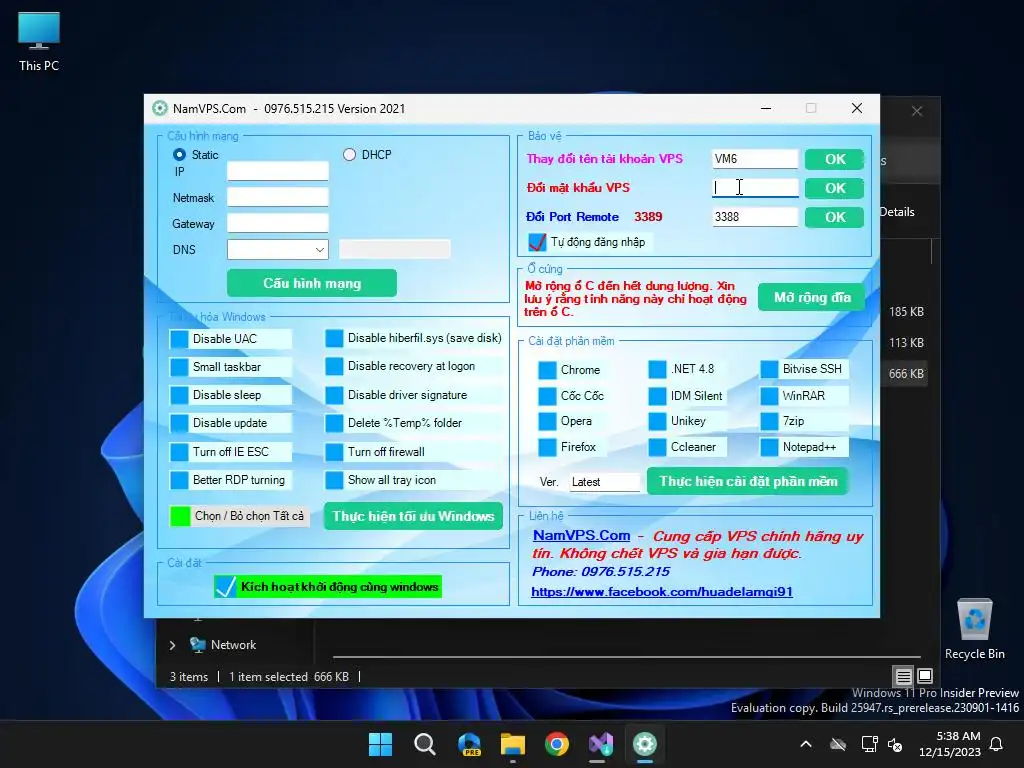Image resolution: width=1024 pixels, height=768 pixels.
Task: Click Thực hiện cài đặt phần mềm button
Action: (748, 481)
